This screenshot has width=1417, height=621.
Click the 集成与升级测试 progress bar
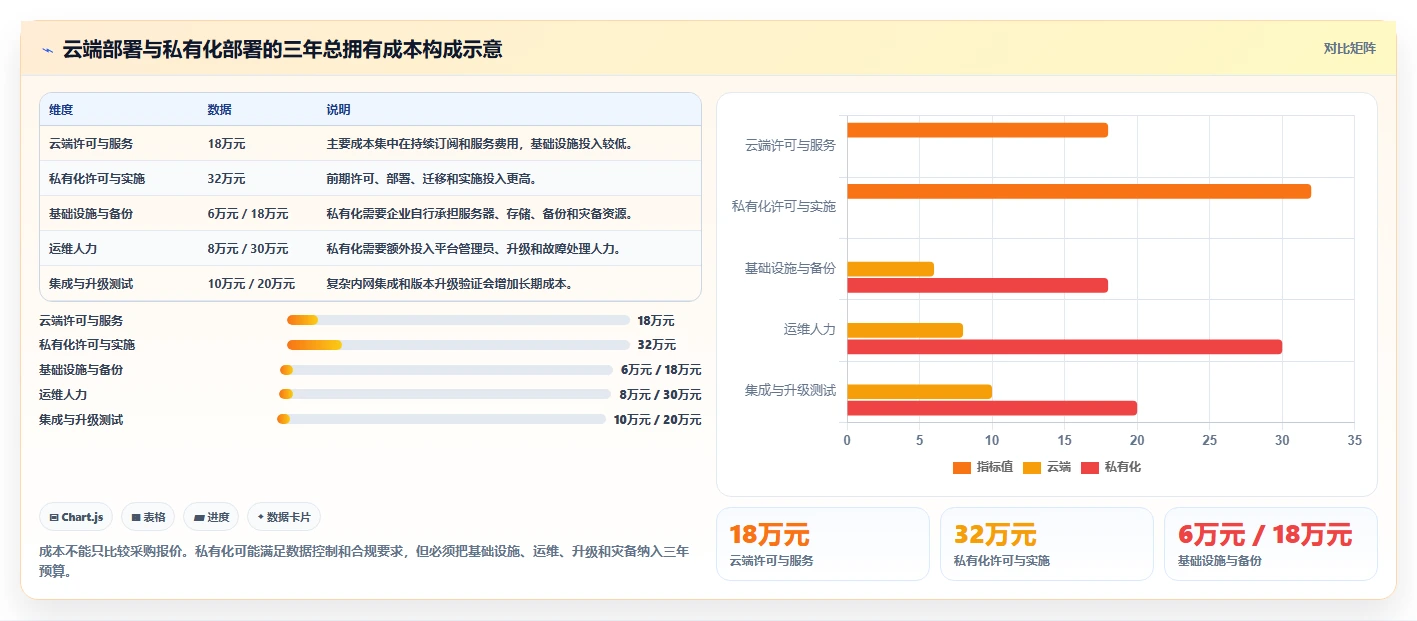coord(441,419)
